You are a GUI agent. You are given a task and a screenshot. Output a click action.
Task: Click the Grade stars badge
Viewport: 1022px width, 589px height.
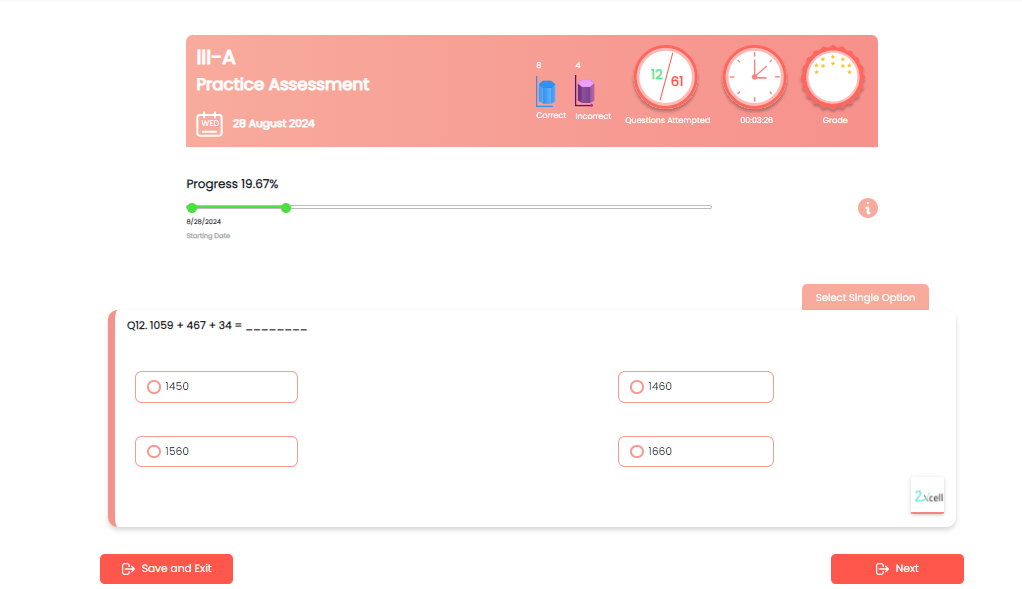[834, 78]
